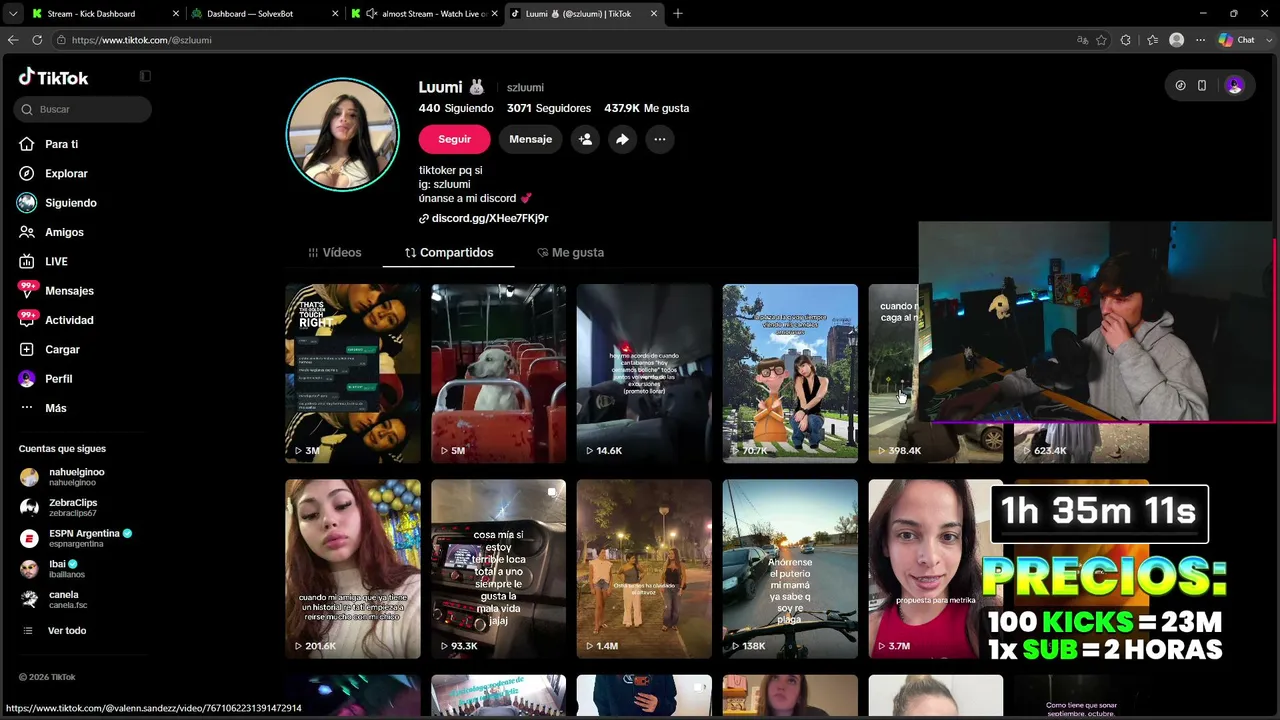
Task: Open the video with 14.6K views
Action: click(644, 373)
